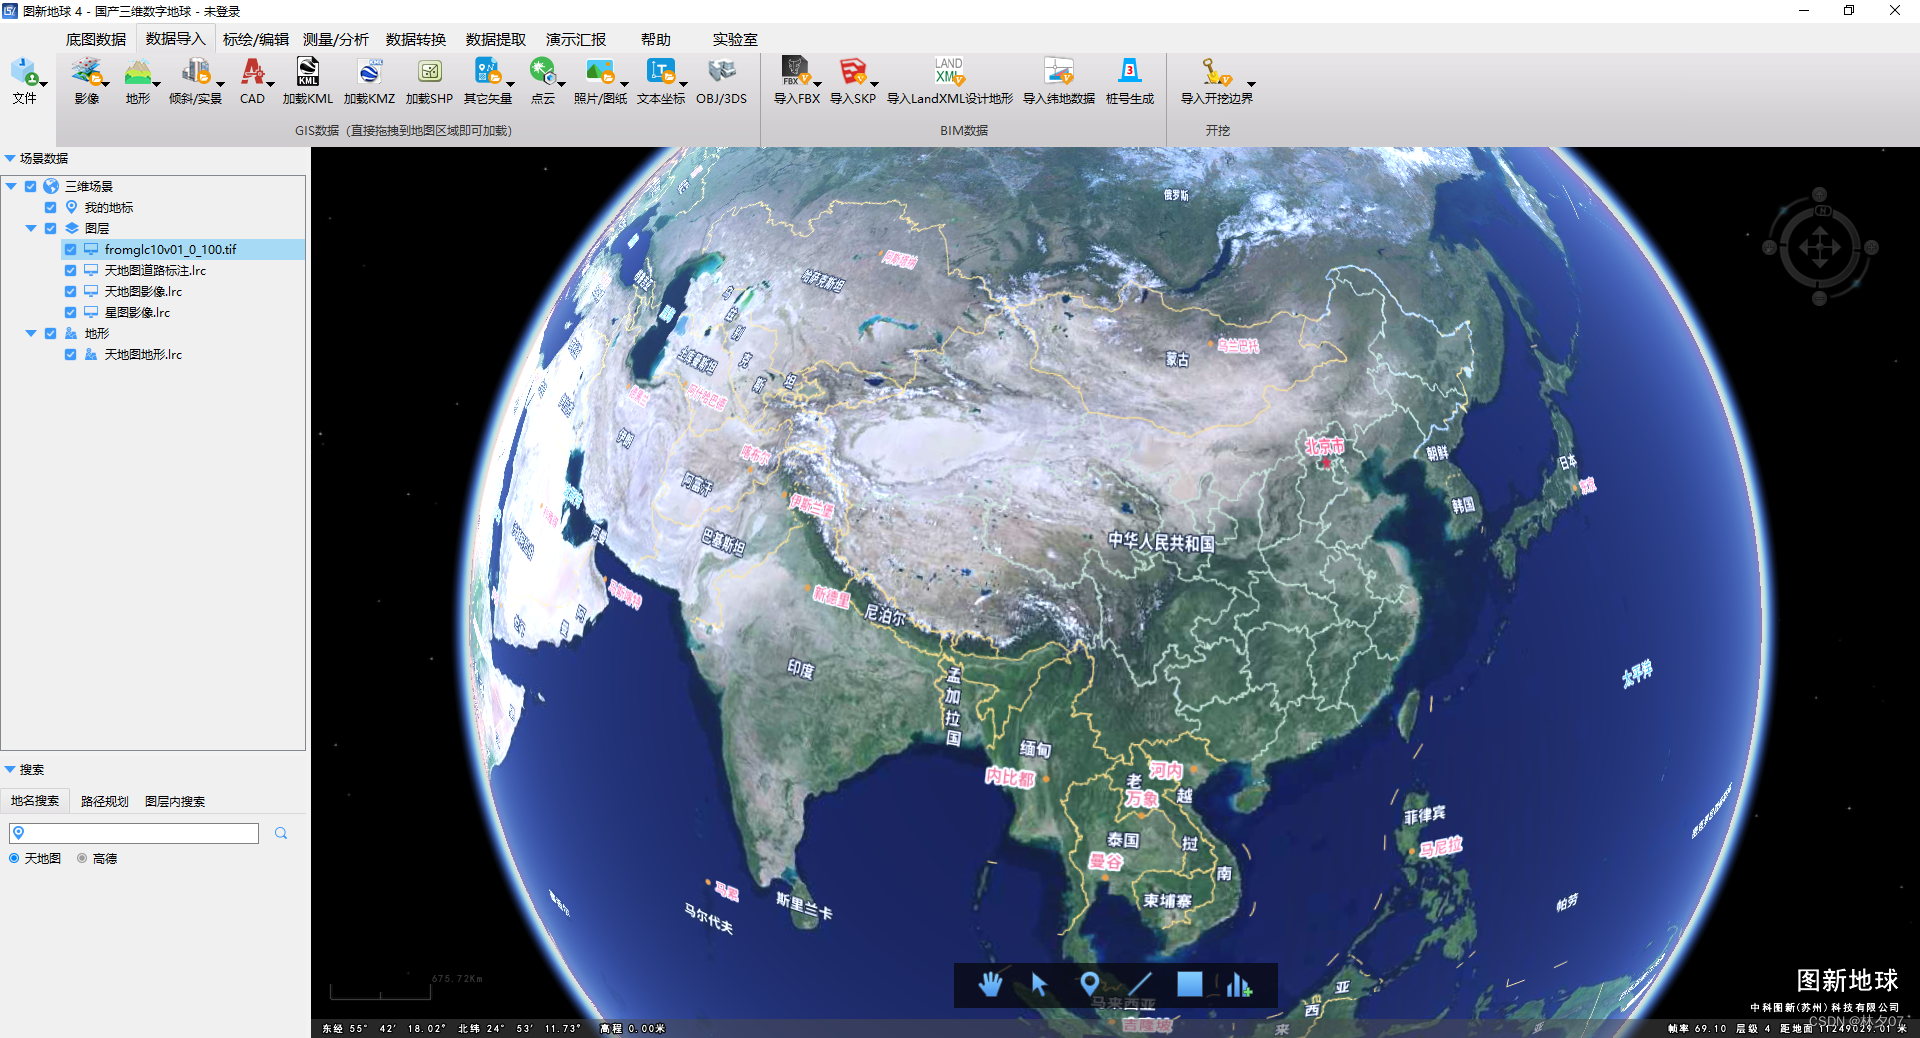Select the 天地图影像.lrc tree row
The height and width of the screenshot is (1038, 1920).
point(153,291)
